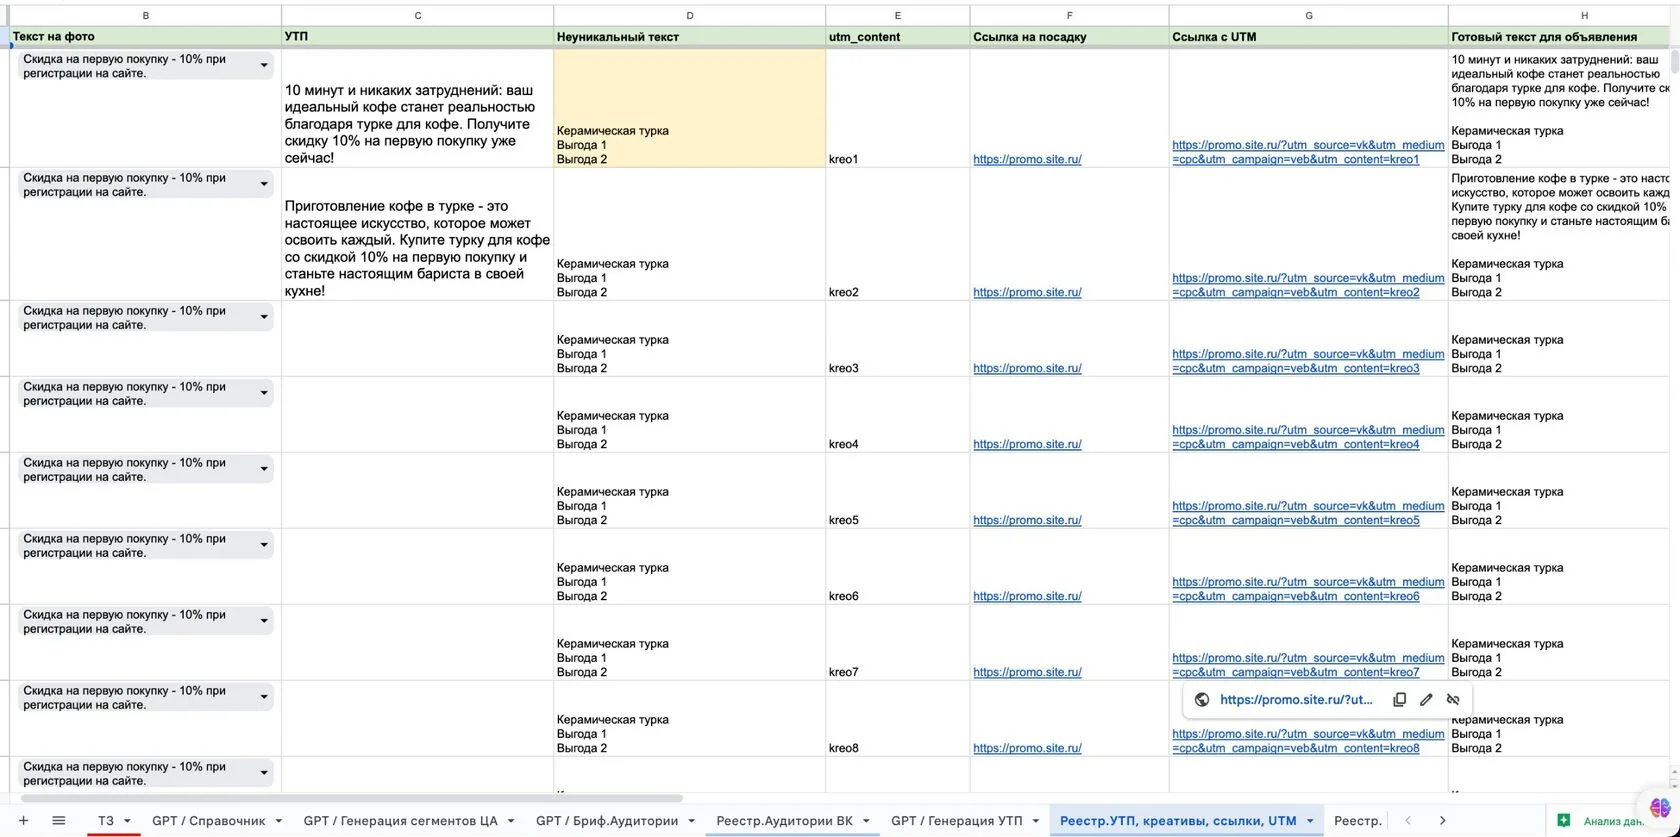Open GPT / Справочник tab menu arrow

click(278, 821)
